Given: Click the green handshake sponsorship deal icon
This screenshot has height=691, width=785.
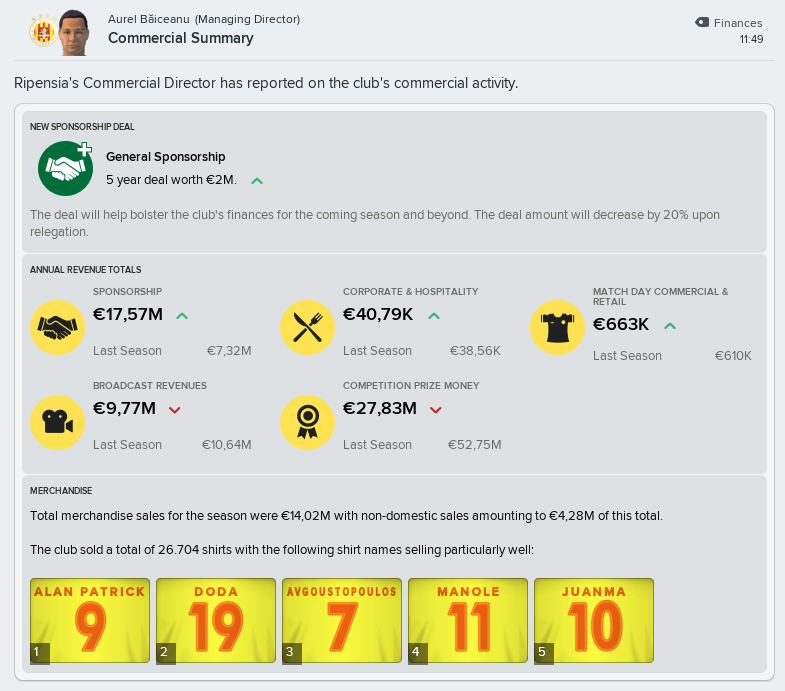Looking at the screenshot, I should coord(66,168).
